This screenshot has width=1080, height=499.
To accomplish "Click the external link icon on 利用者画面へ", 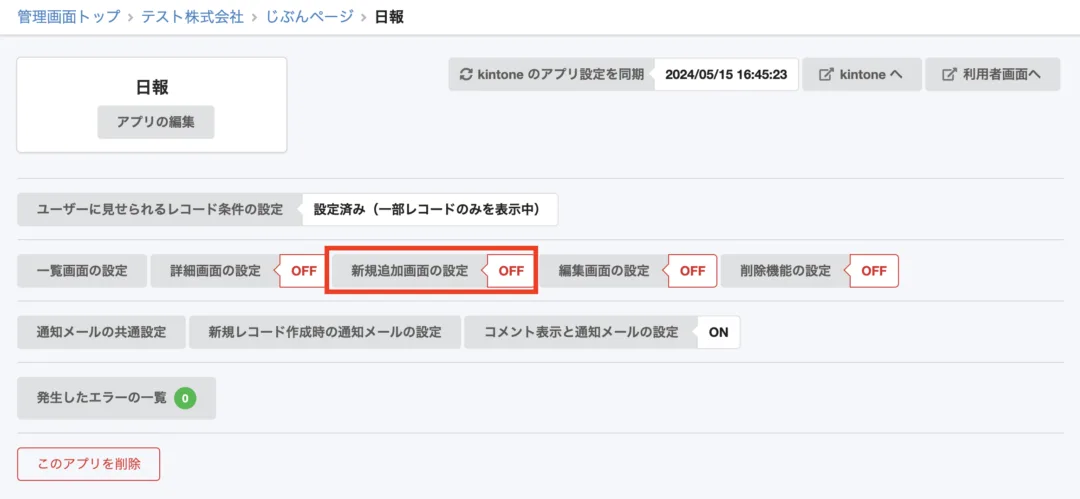I will pyautogui.click(x=948, y=74).
